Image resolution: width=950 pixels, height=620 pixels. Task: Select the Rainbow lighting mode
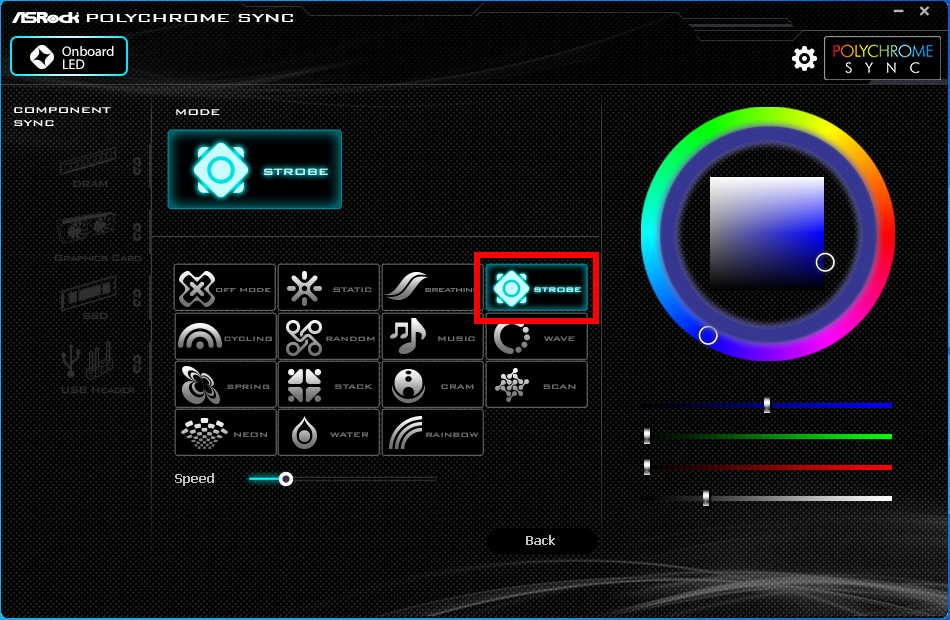433,432
